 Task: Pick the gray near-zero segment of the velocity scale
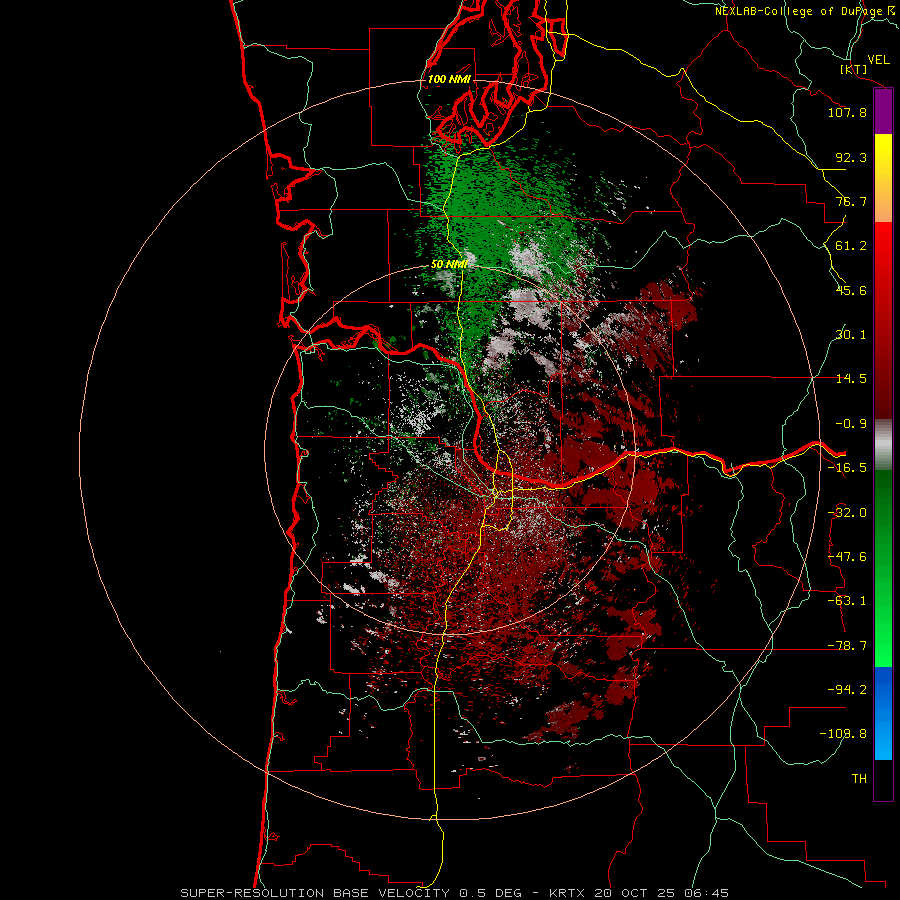point(883,445)
